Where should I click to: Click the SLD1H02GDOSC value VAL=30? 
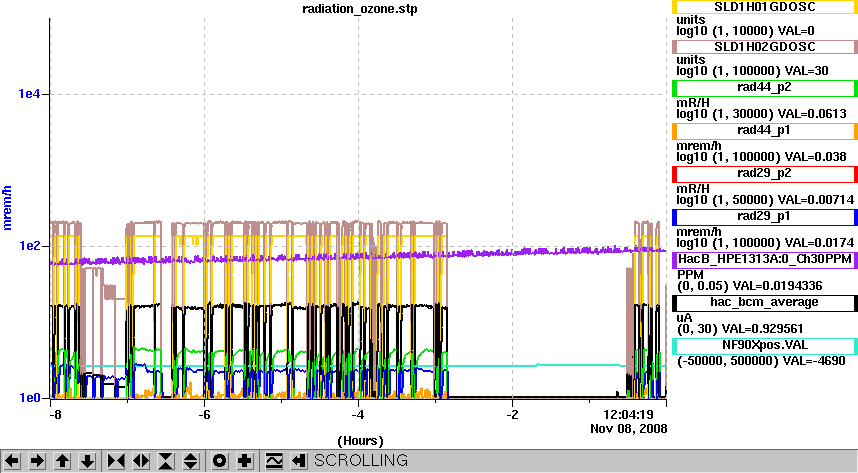coord(807,71)
